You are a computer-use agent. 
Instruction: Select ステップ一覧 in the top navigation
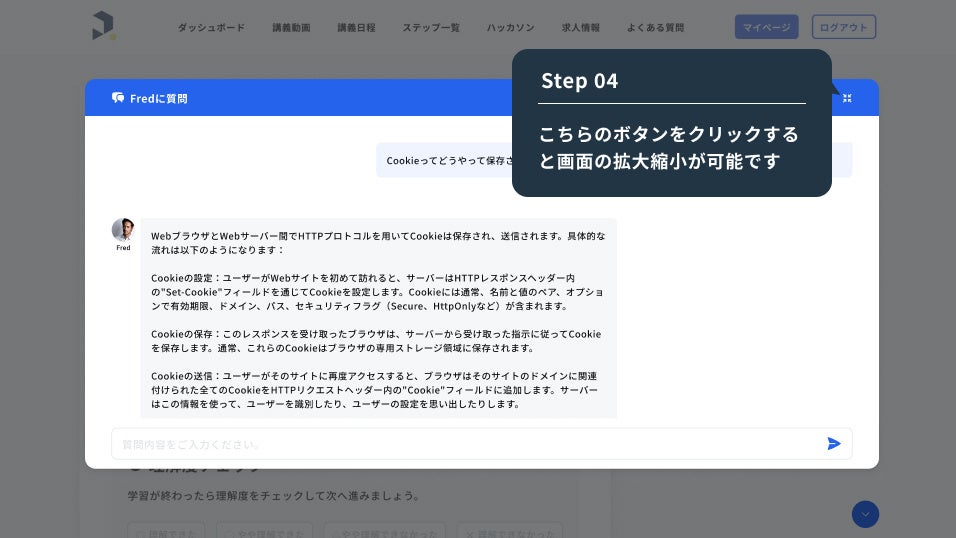(430, 27)
